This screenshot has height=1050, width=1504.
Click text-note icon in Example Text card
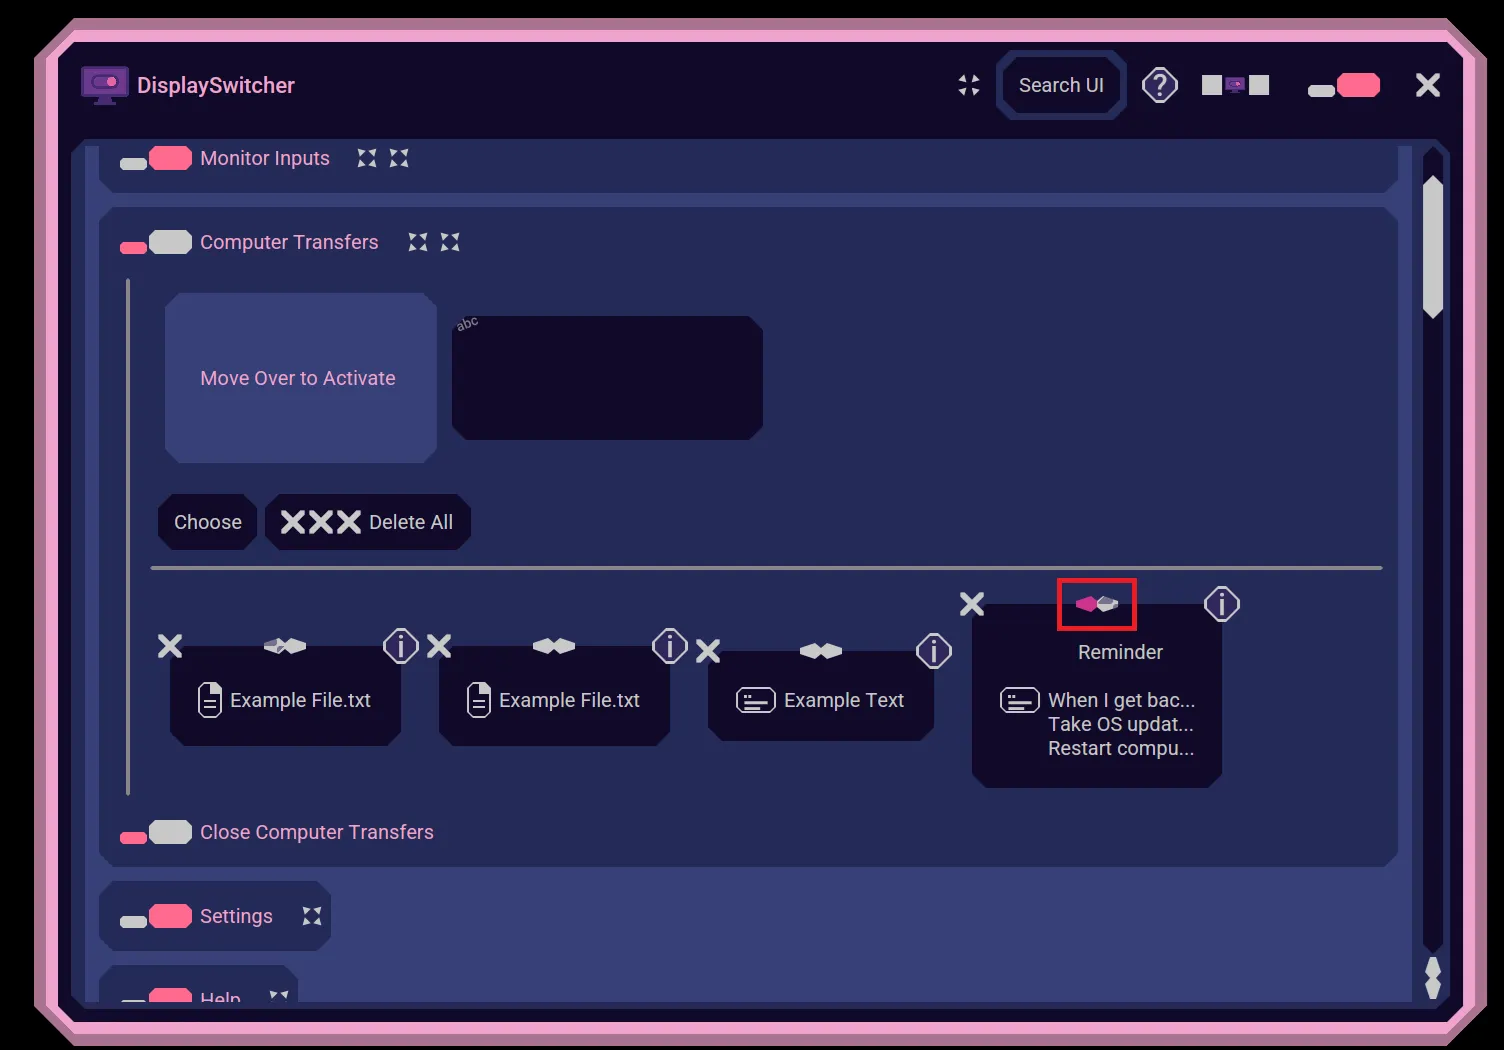point(756,700)
